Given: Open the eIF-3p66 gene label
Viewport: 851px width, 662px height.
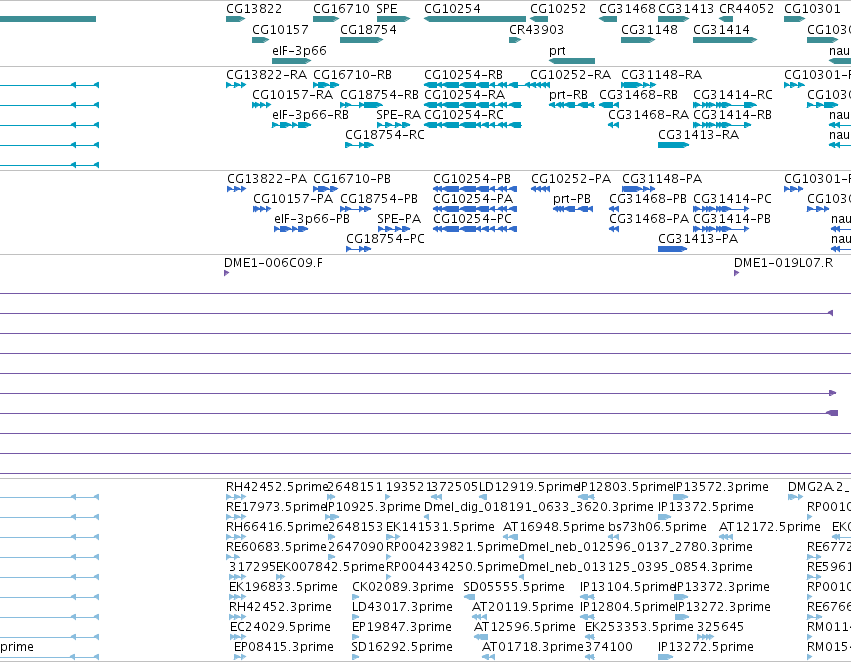Looking at the screenshot, I should 300,50.
